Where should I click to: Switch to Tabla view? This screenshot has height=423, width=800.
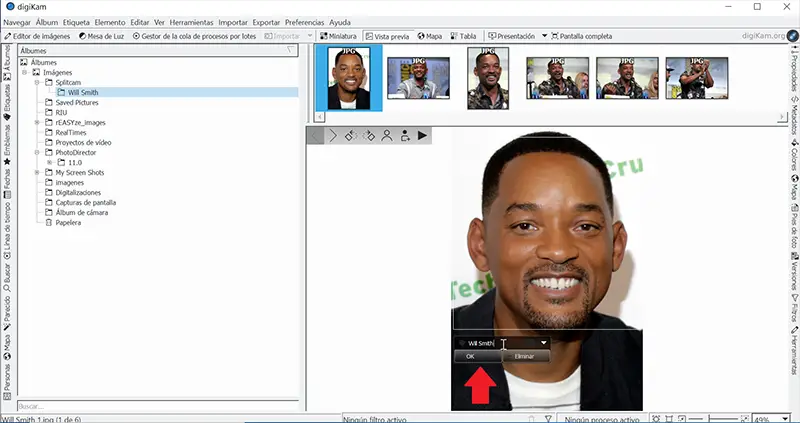(463, 36)
